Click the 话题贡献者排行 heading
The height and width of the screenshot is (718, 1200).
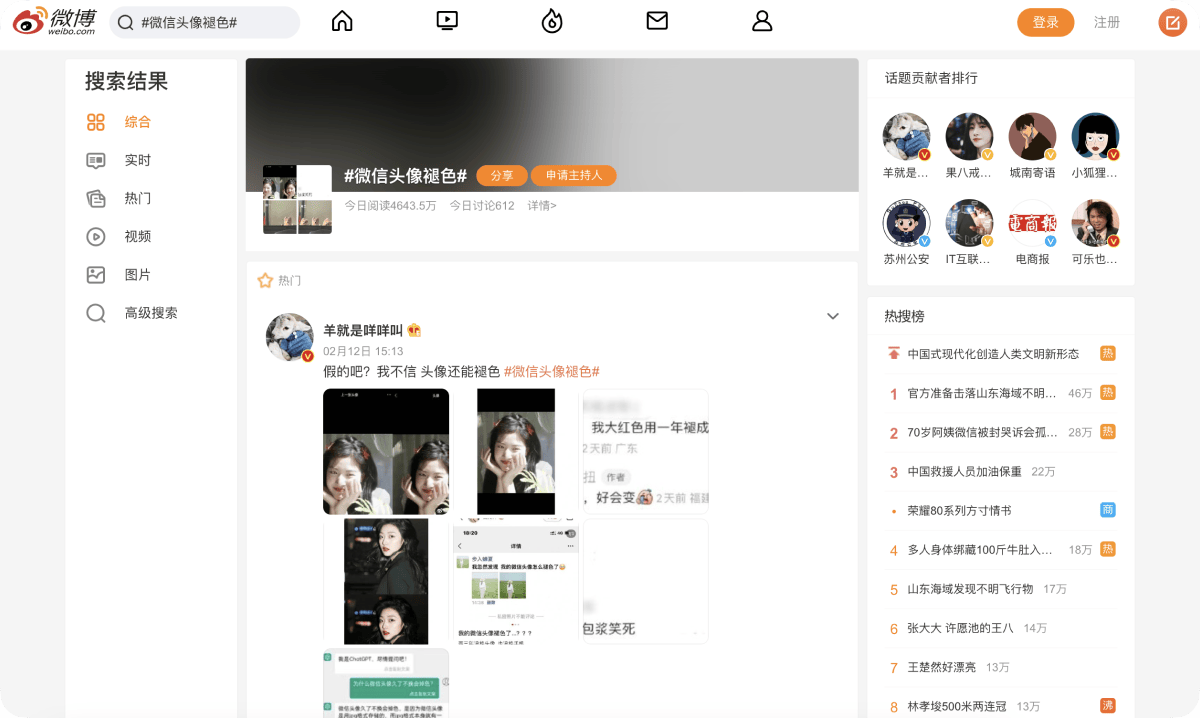[931, 78]
